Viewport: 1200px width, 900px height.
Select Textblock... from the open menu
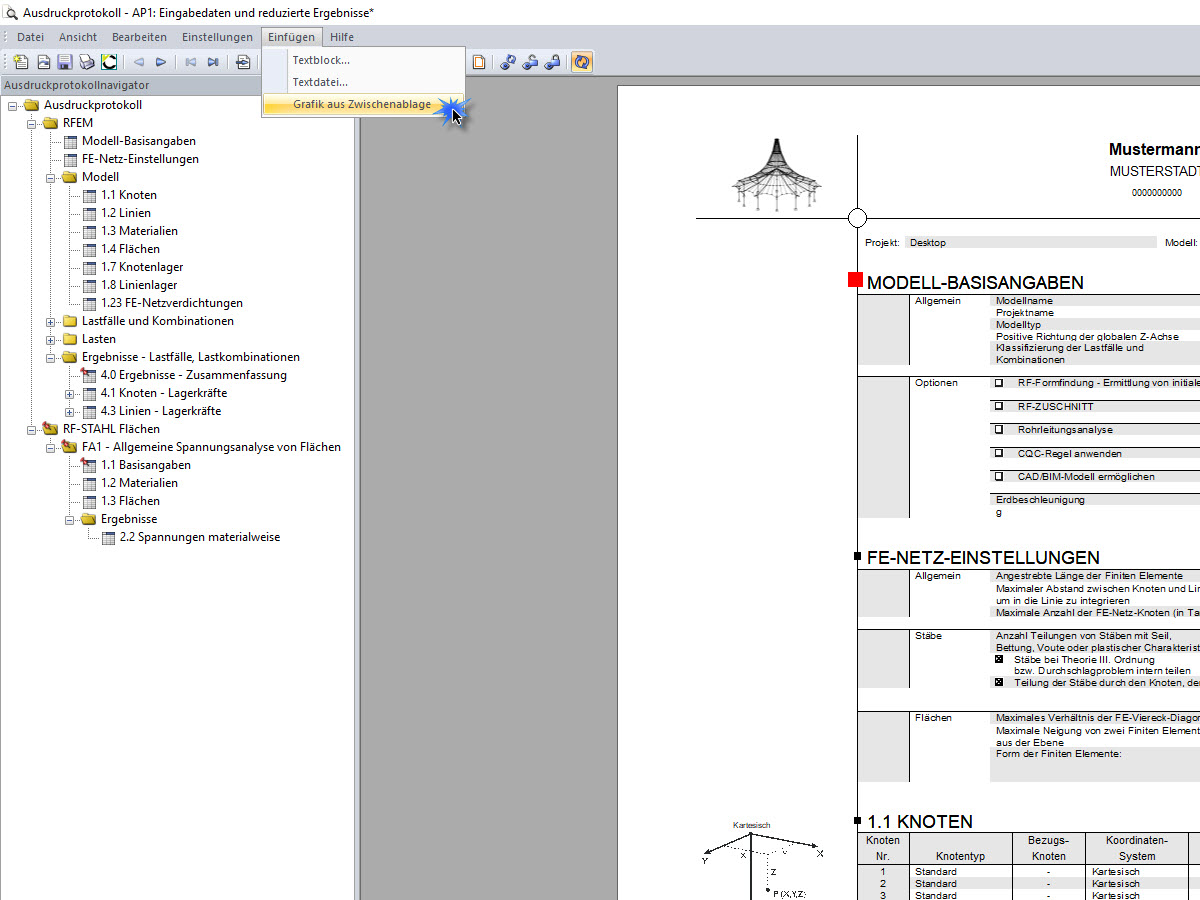pos(319,60)
